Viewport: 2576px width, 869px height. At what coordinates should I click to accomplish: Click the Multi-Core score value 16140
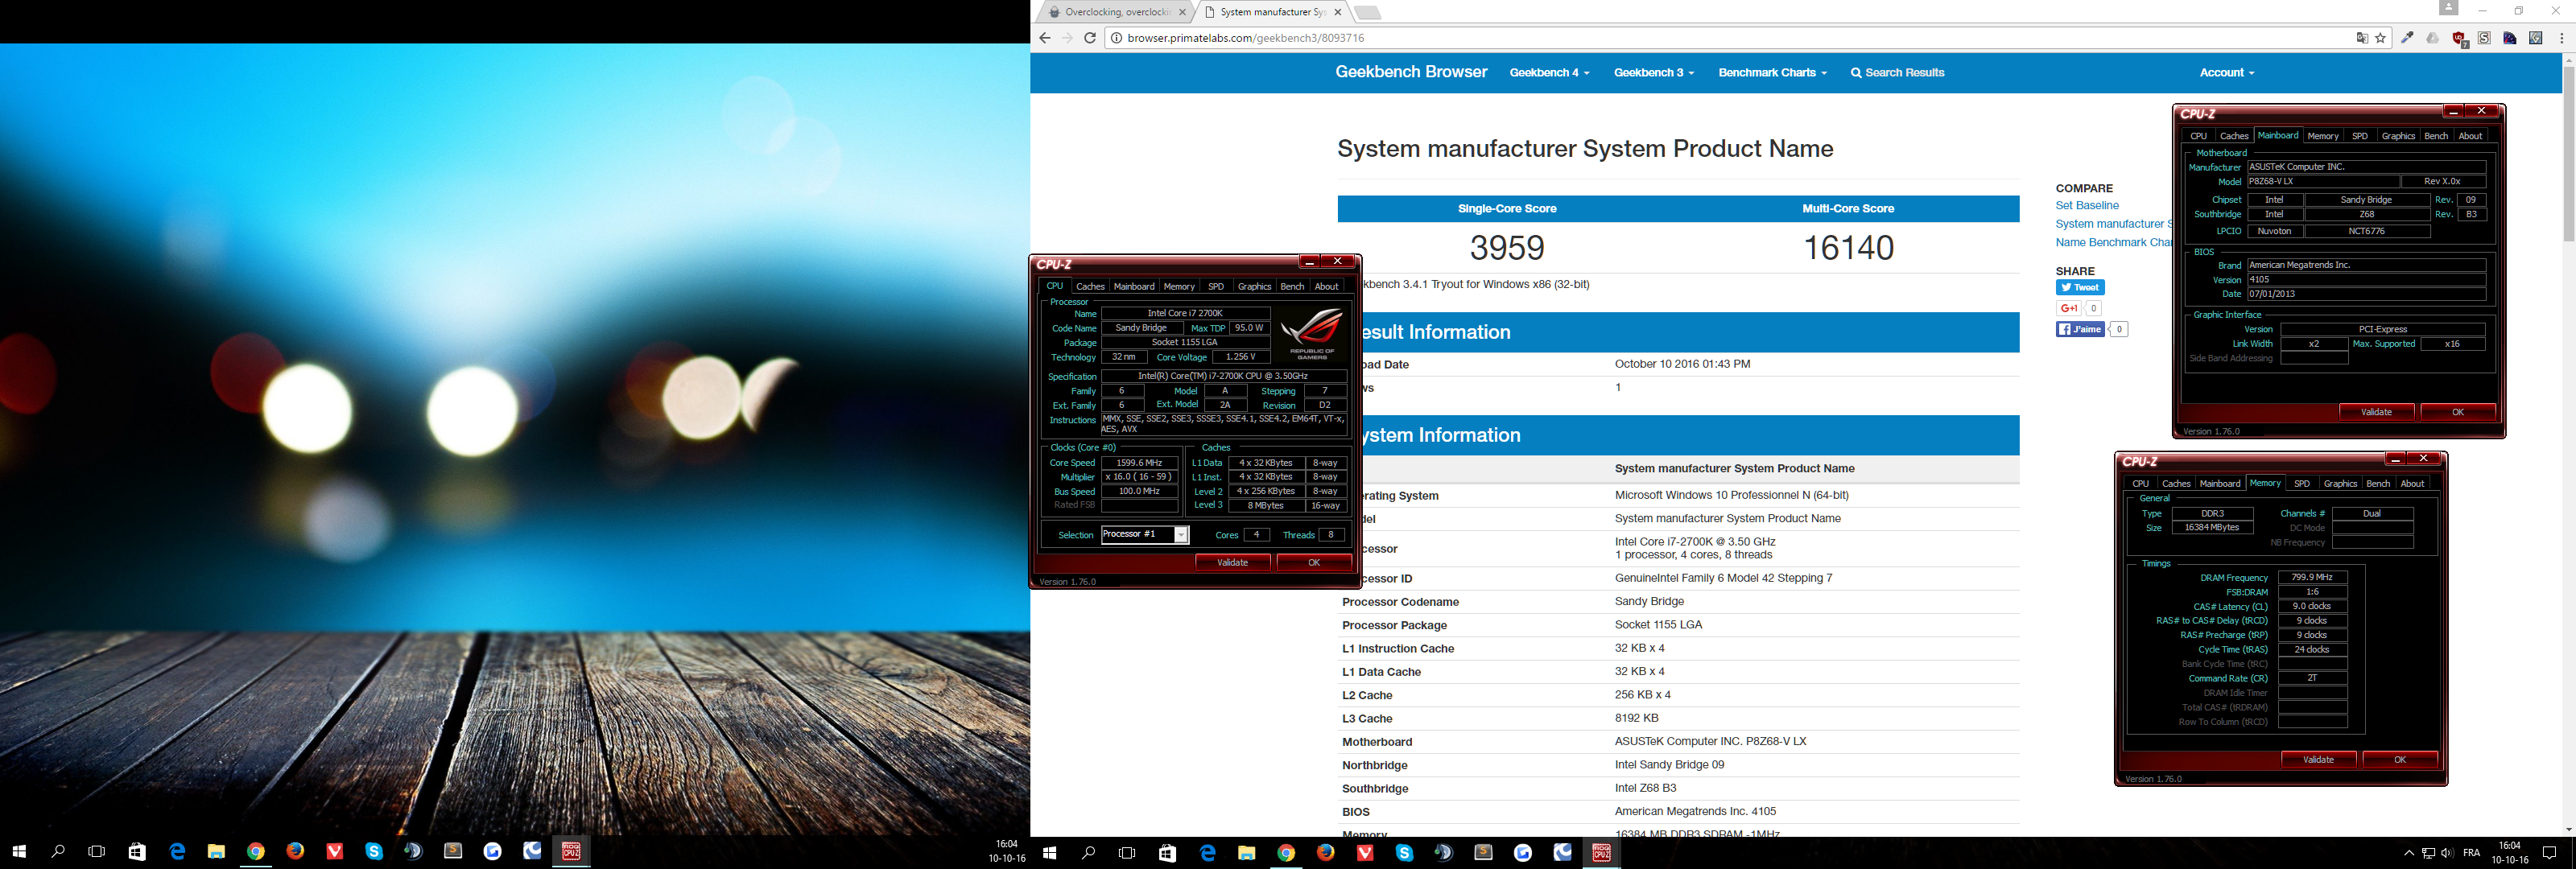pyautogui.click(x=1848, y=247)
